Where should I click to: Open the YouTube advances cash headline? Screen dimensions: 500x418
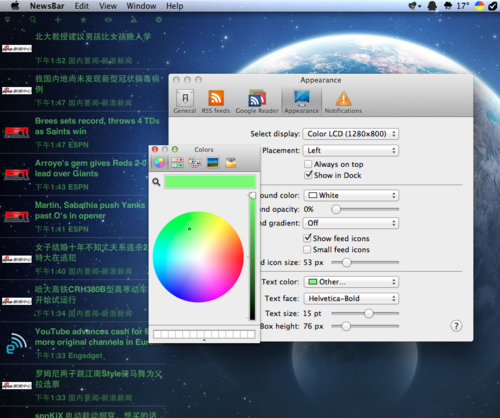pos(92,337)
